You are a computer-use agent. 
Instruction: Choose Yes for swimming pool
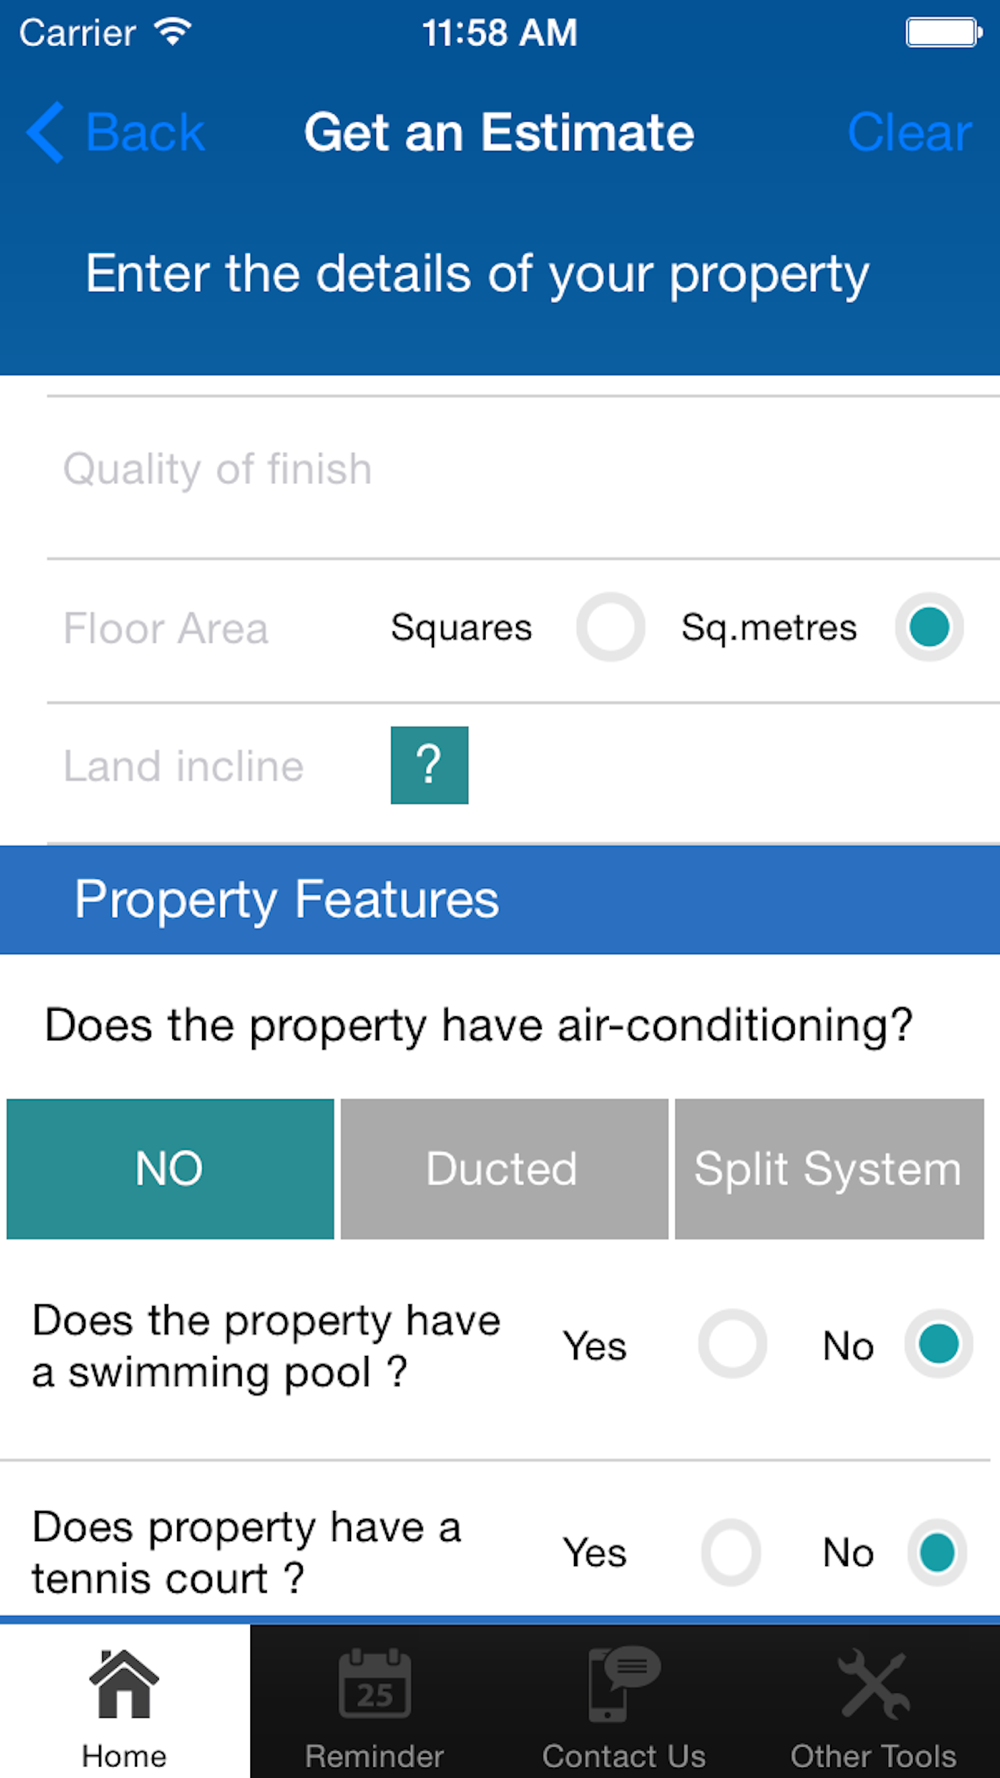point(733,1344)
